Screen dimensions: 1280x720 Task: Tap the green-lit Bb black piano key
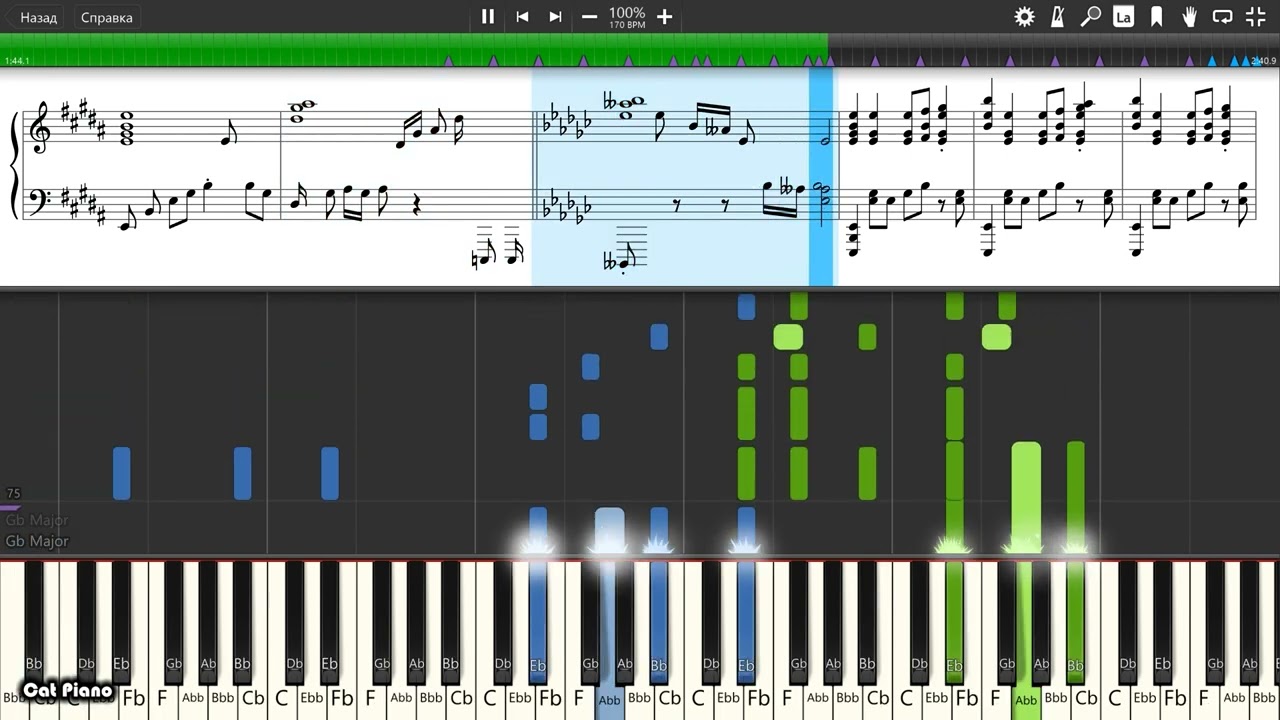click(x=1075, y=620)
